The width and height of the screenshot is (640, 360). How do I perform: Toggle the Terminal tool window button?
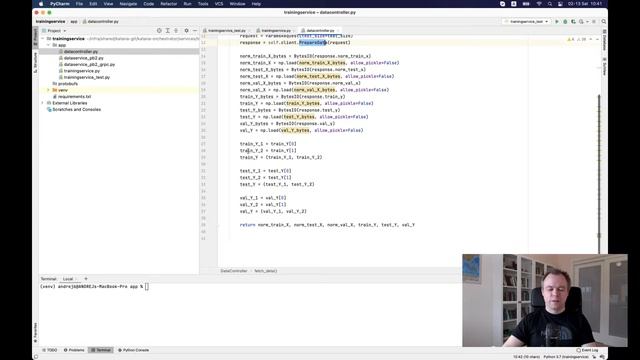tap(101, 350)
